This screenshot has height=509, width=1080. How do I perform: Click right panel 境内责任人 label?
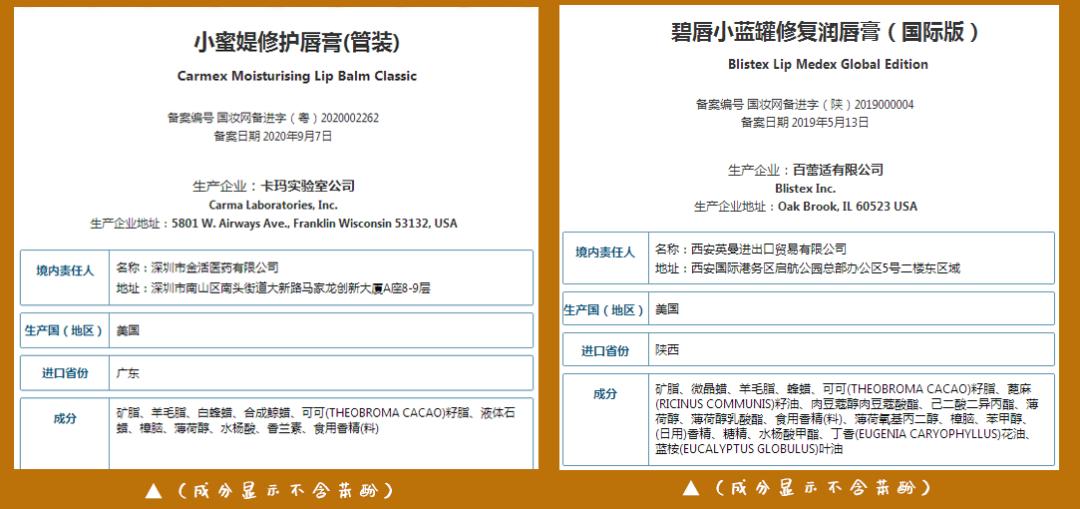[605, 253]
